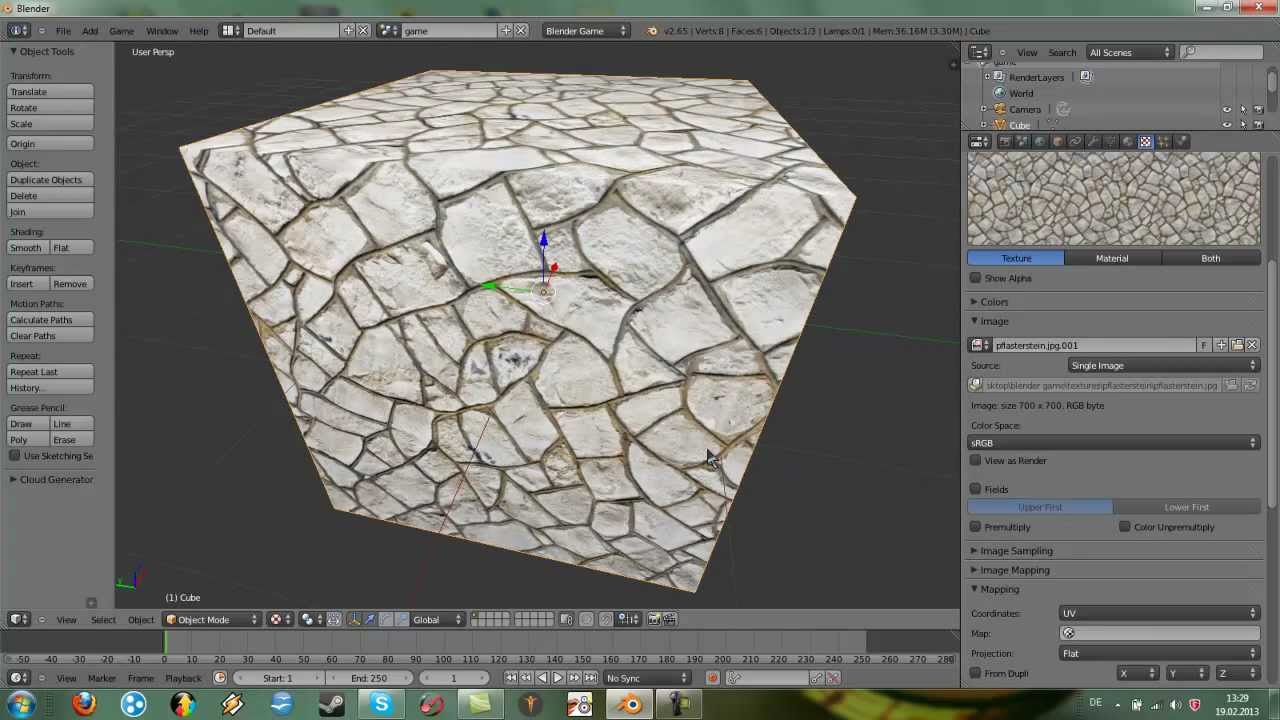1280x720 pixels.
Task: Open the sRGB color space dropdown
Action: (x=1114, y=443)
